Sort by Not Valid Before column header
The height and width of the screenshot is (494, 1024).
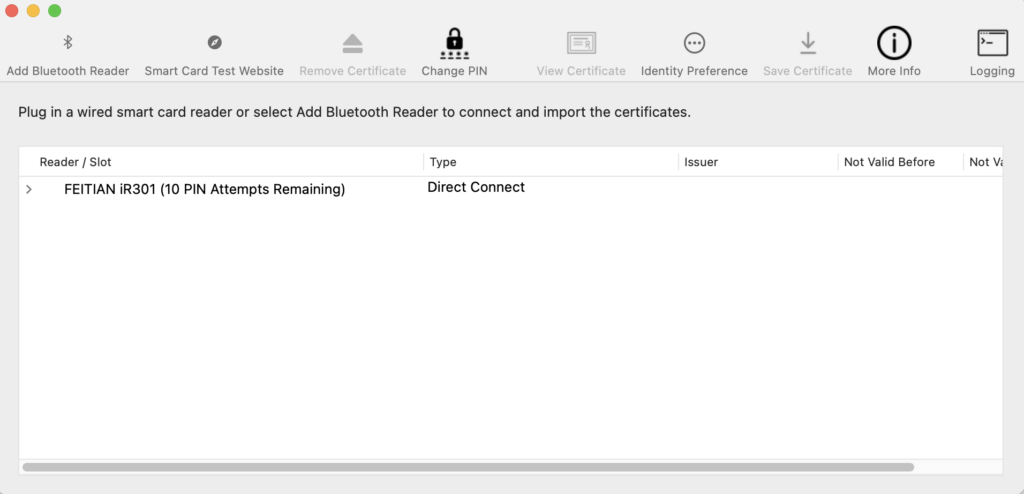889,162
